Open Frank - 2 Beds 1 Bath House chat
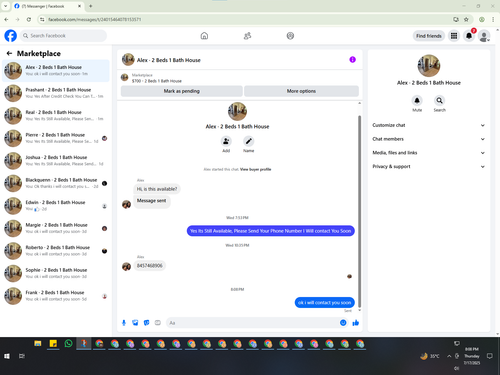This screenshot has width=500, height=375. [x=56, y=296]
